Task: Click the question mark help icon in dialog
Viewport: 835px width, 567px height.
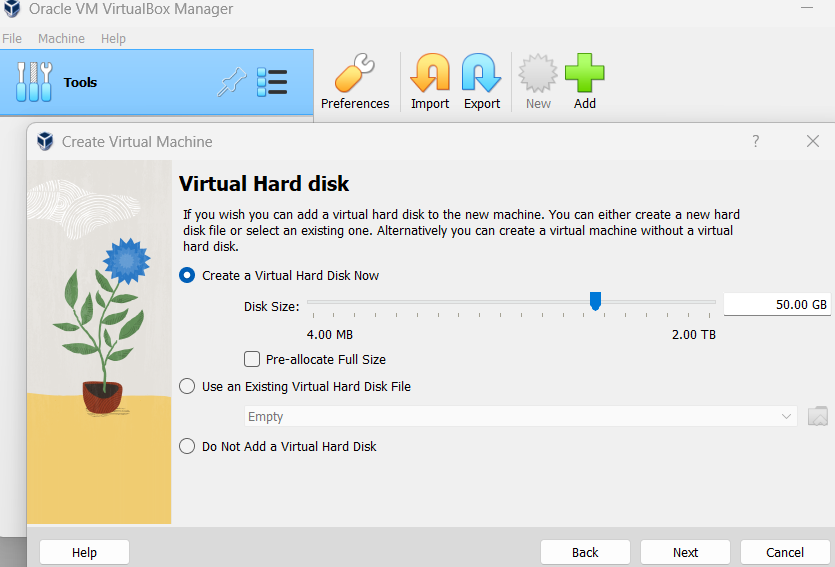Action: (x=756, y=141)
